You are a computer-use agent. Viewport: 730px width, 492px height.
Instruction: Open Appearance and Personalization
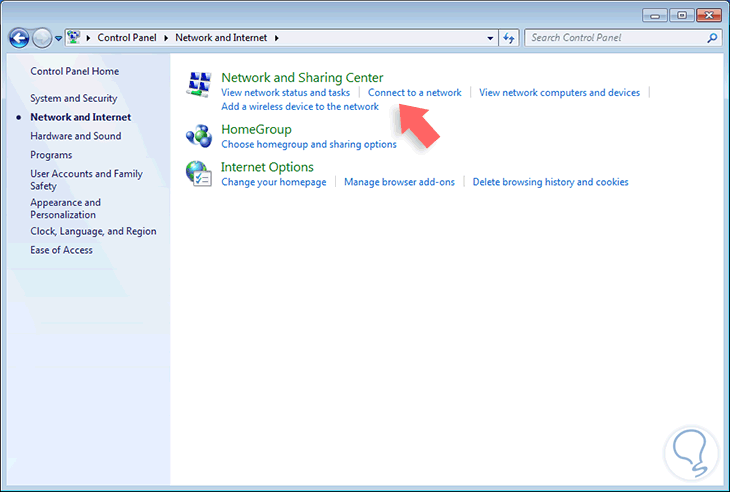pyautogui.click(x=65, y=209)
